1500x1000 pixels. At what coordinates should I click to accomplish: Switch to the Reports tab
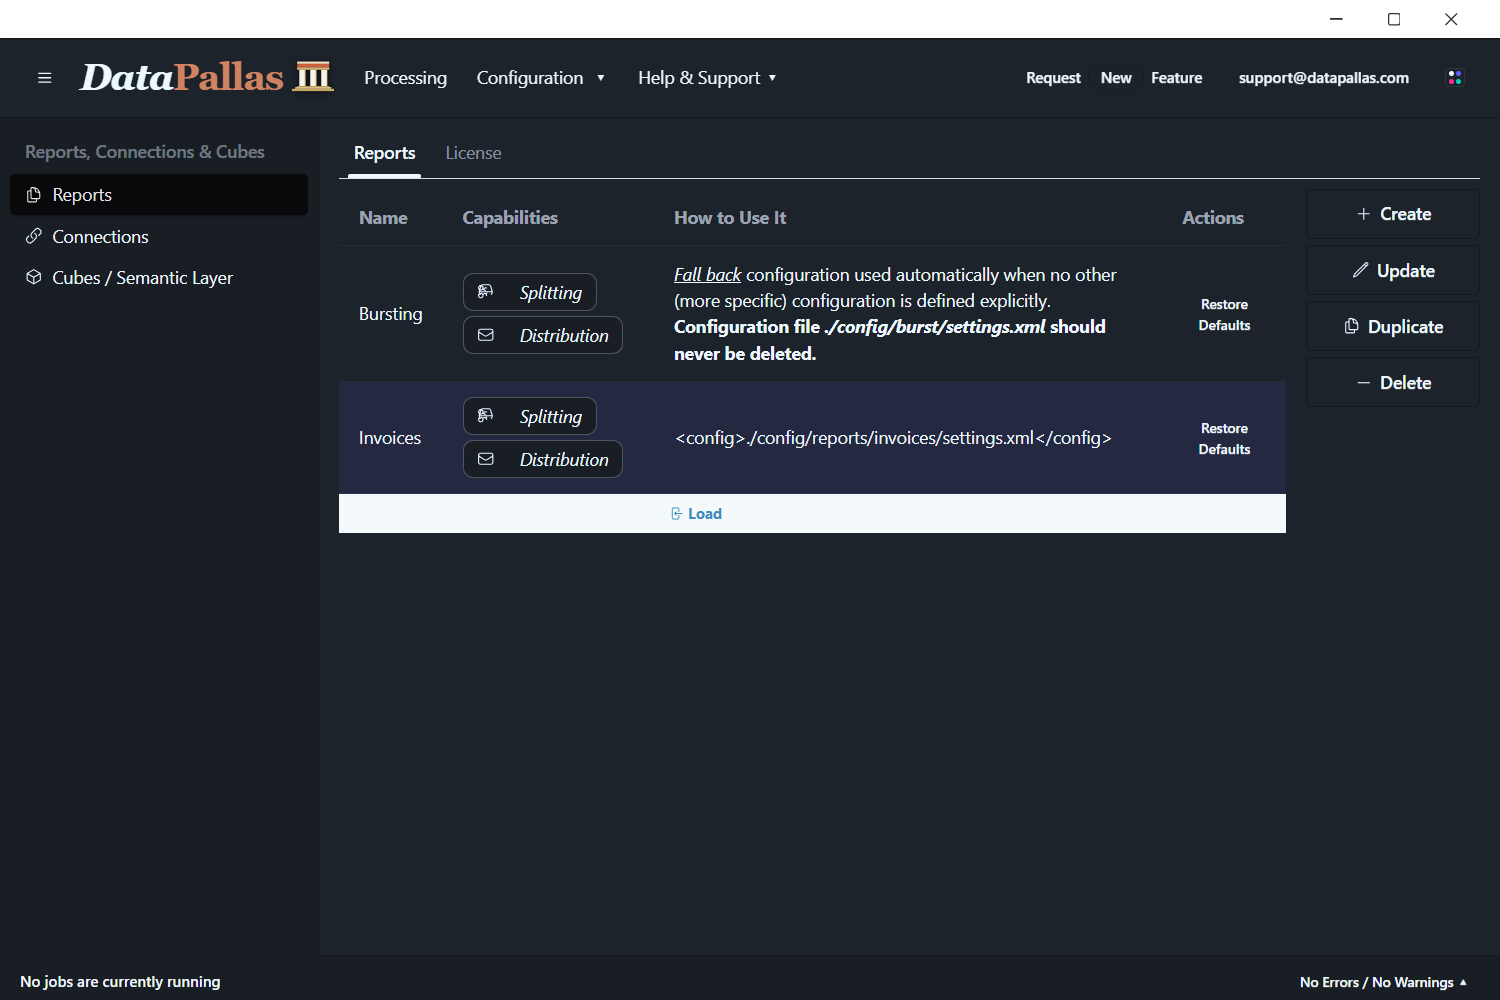[x=384, y=153]
